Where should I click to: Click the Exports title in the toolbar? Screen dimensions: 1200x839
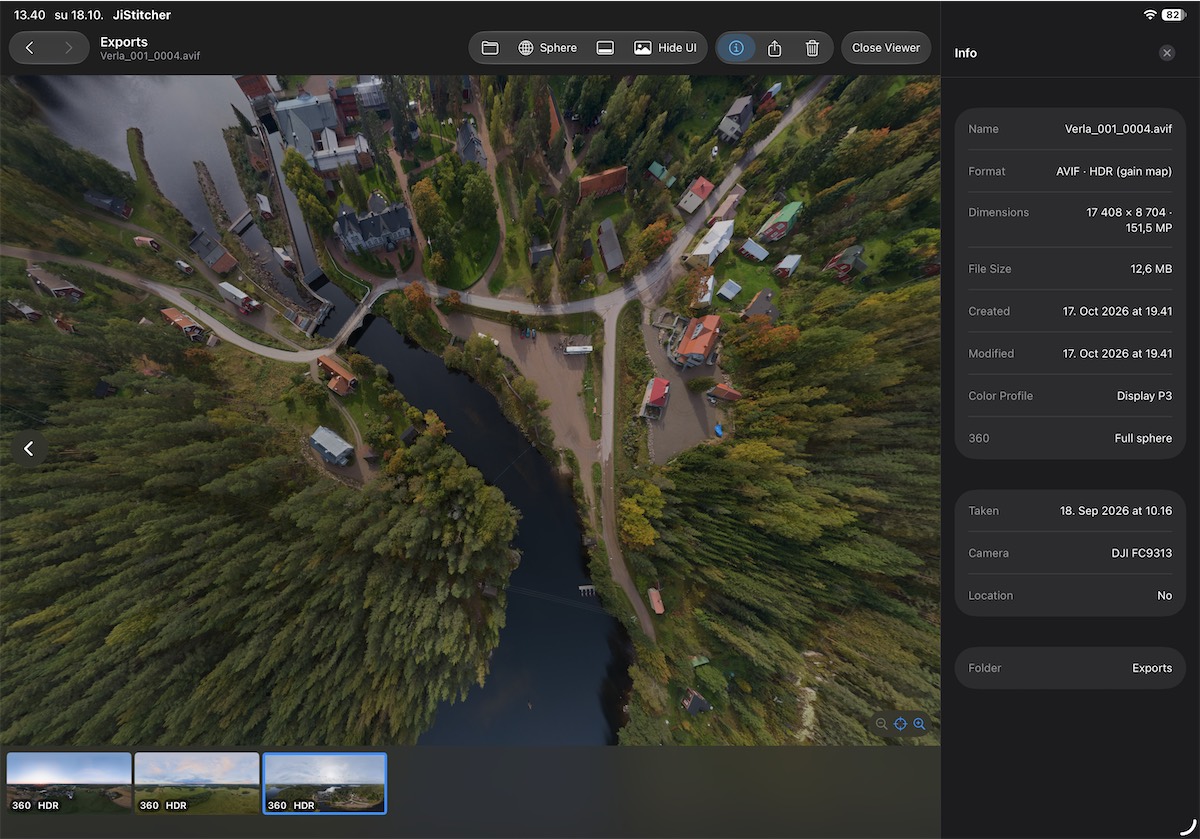point(124,42)
